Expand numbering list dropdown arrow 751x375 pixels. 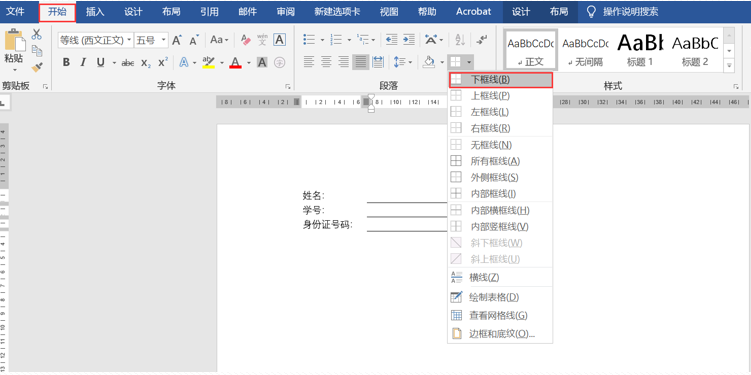click(349, 40)
